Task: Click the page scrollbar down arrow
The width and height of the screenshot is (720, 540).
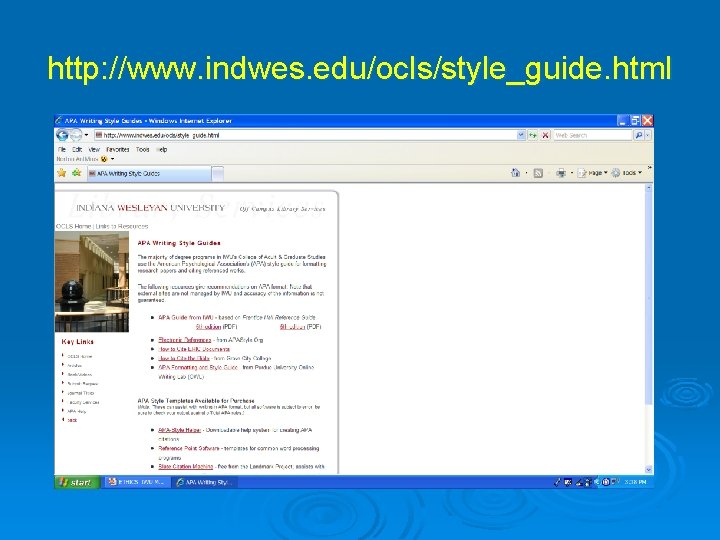Action: point(648,469)
